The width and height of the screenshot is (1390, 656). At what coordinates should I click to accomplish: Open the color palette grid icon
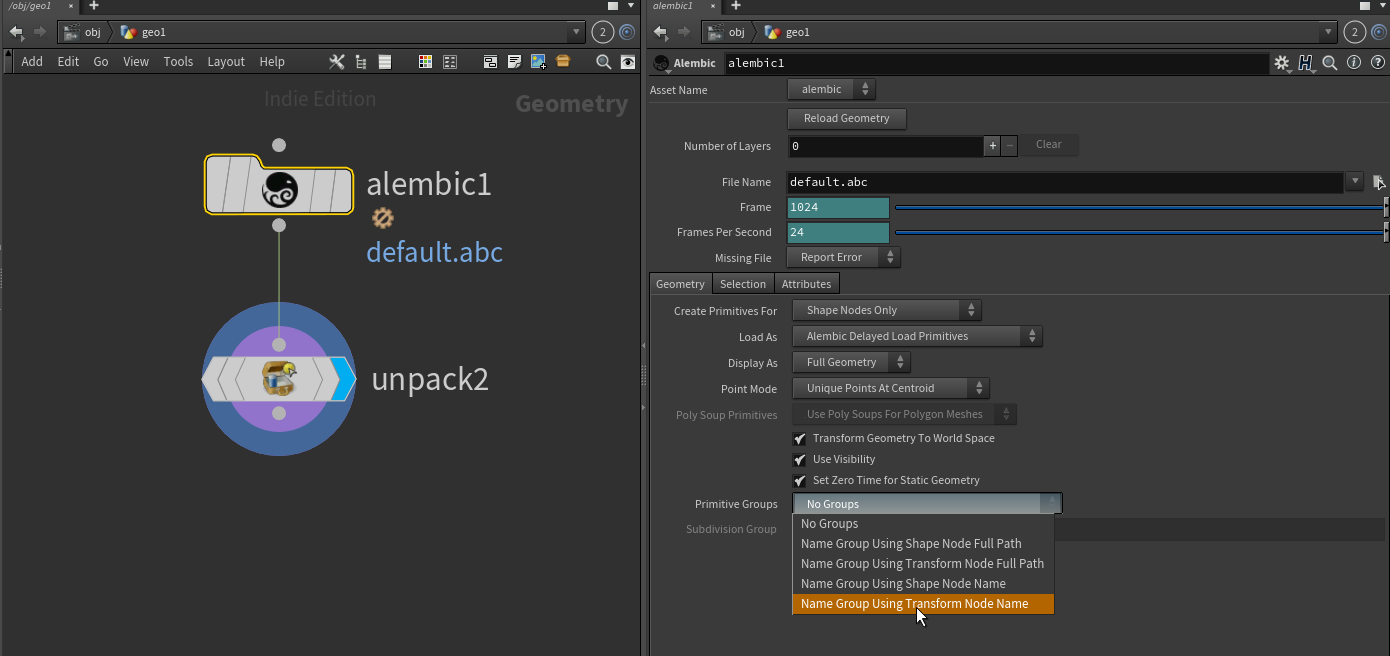pos(425,62)
